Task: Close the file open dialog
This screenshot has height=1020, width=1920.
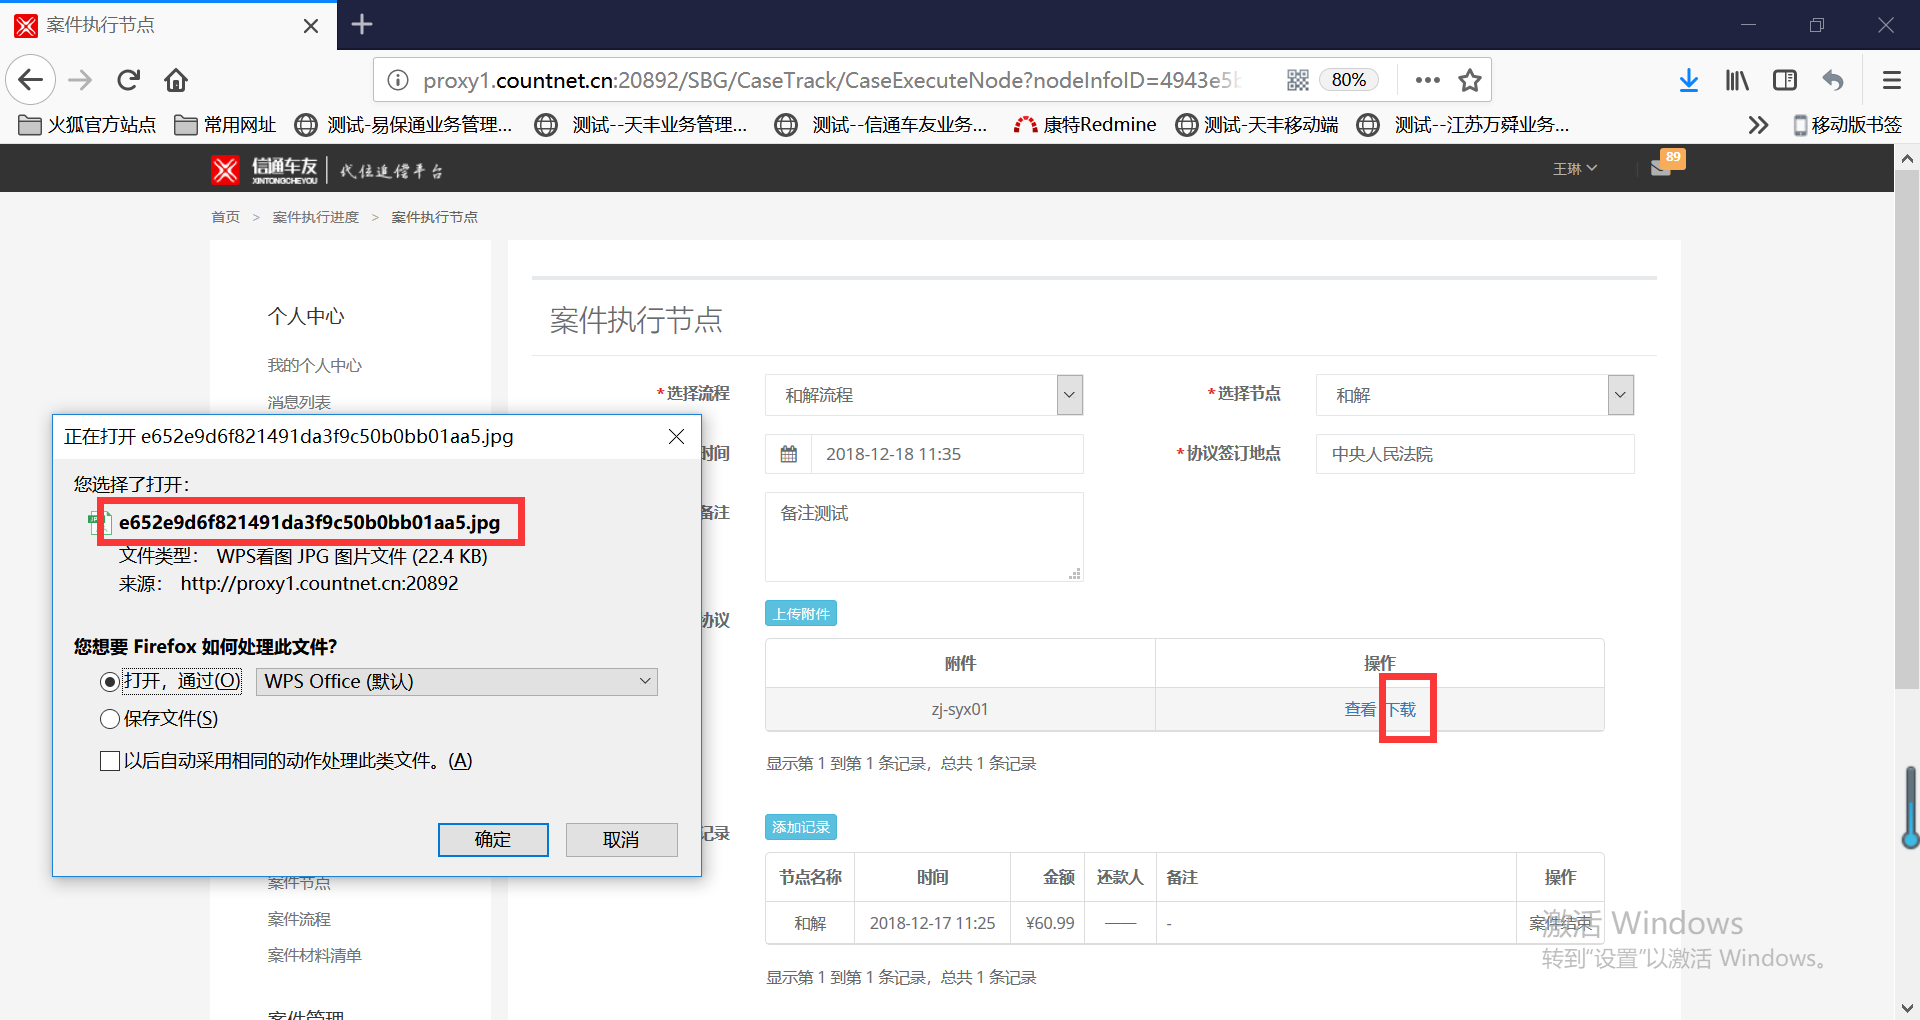Action: [x=676, y=437]
